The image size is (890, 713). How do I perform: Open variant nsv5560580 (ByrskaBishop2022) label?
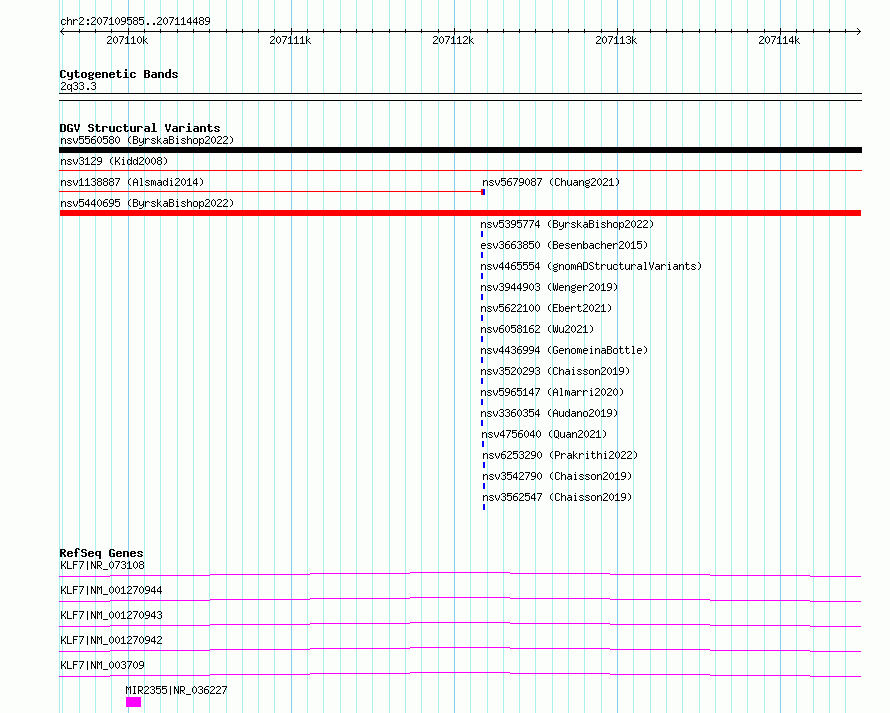[x=147, y=140]
